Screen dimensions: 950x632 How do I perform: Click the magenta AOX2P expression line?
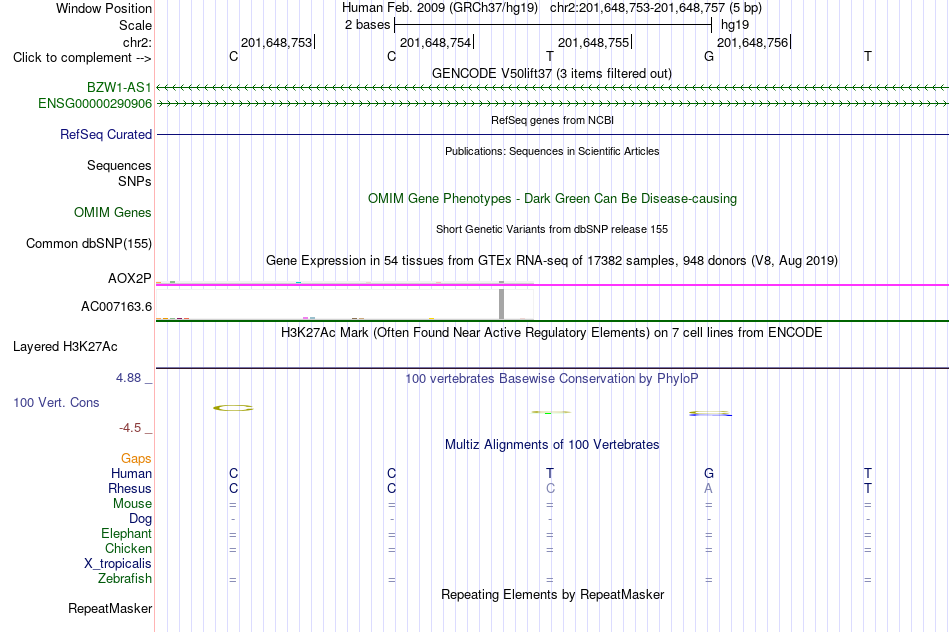[x=552, y=284]
